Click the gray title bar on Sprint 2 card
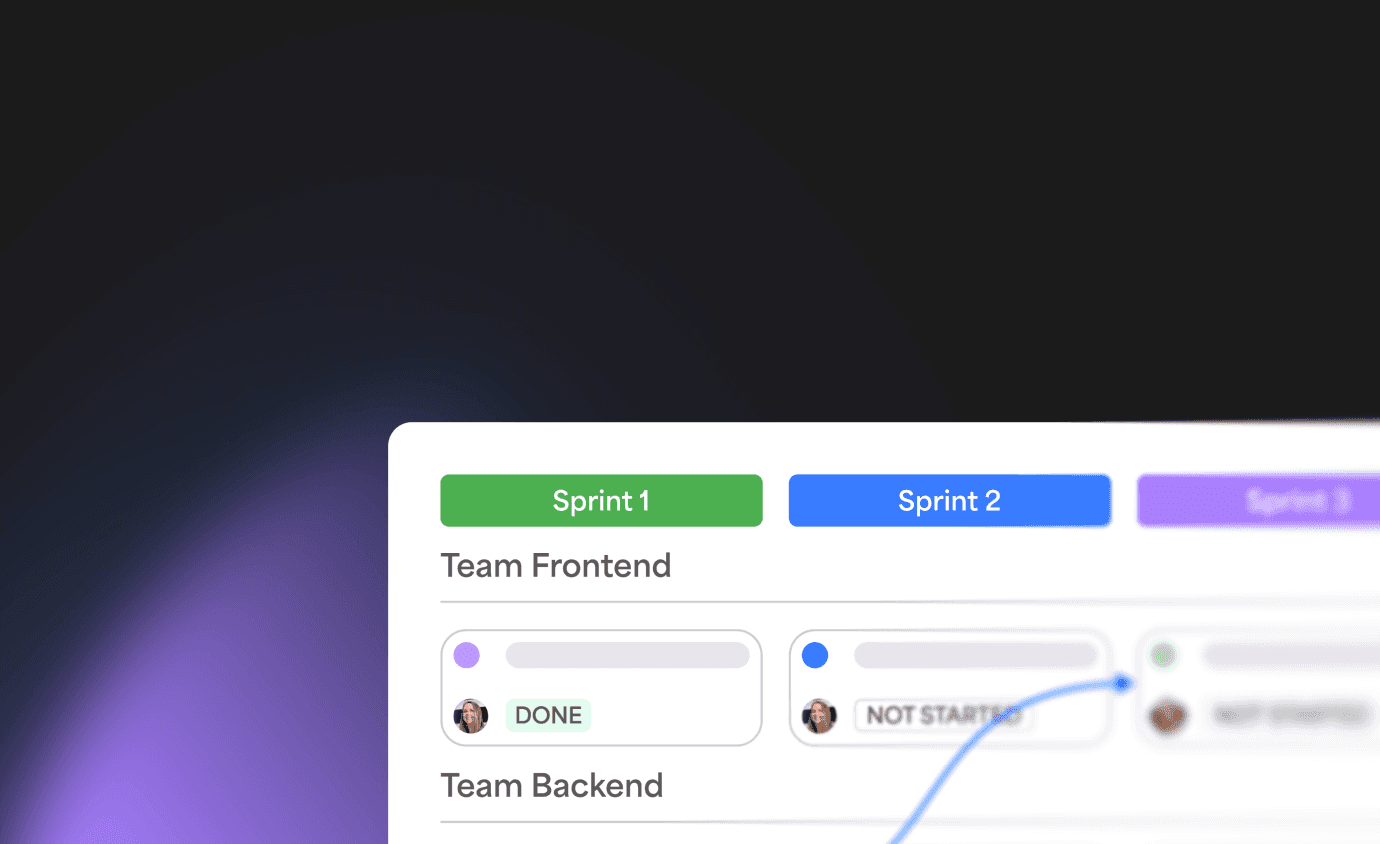Image resolution: width=1380 pixels, height=844 pixels. tap(976, 656)
